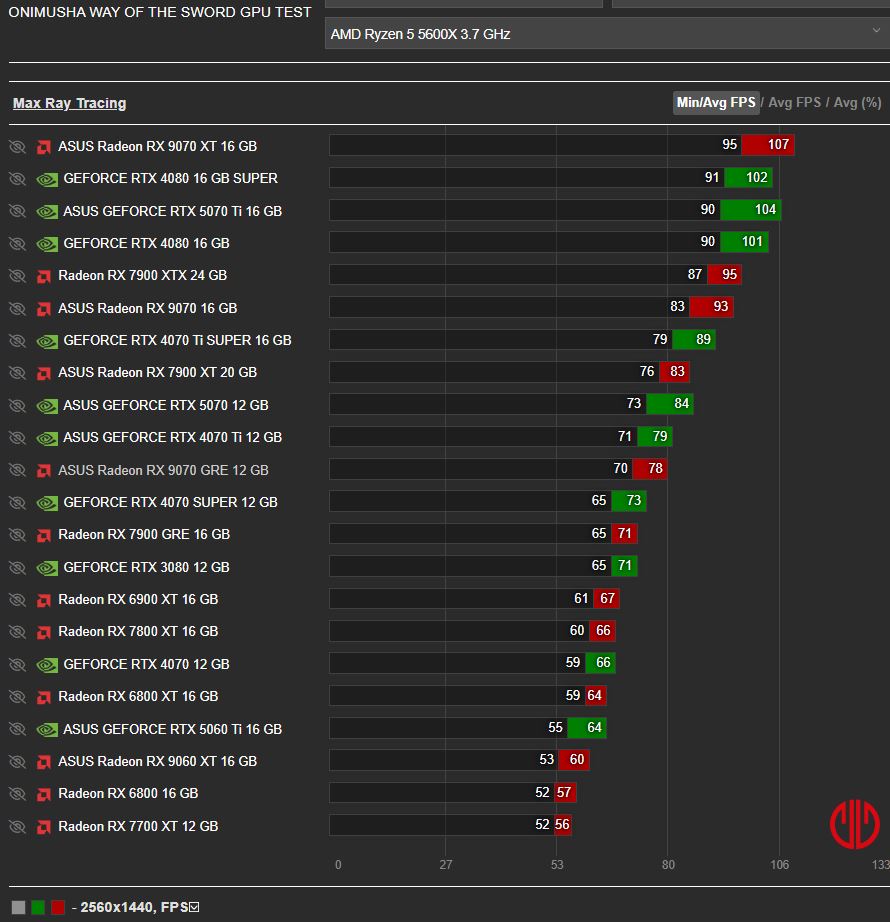Click AMD logo beside Radeon RX 7900 XTX
This screenshot has height=922, width=890.
click(44, 276)
